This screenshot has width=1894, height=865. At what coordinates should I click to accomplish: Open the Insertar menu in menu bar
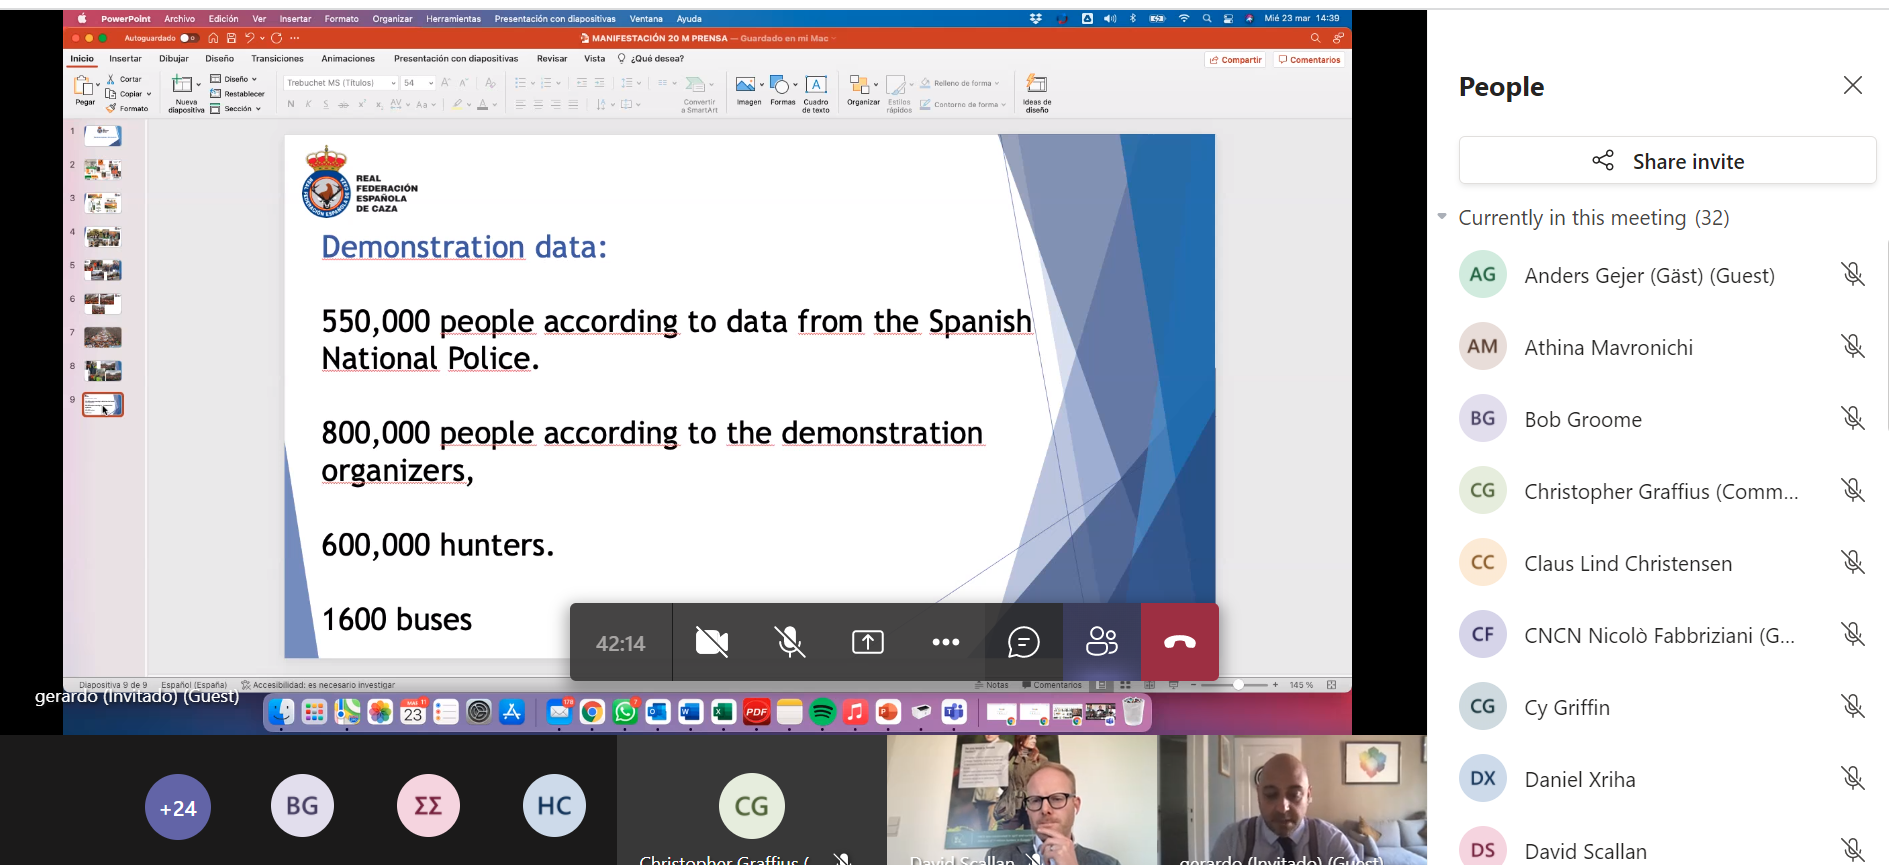295,19
